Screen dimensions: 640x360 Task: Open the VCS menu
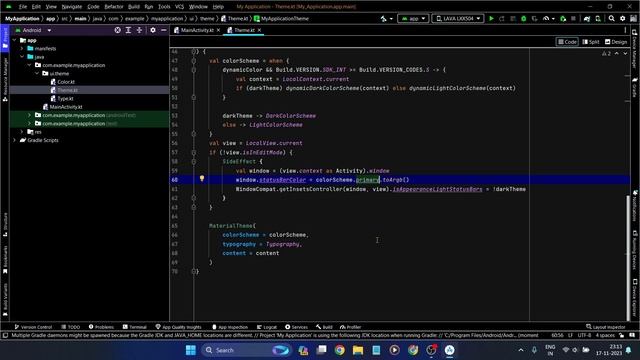179,7
